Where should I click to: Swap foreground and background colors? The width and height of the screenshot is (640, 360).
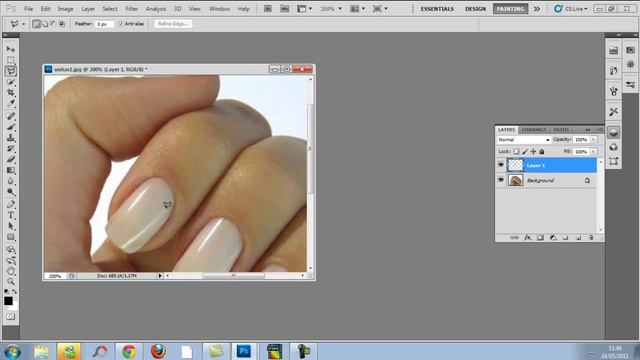(15, 291)
